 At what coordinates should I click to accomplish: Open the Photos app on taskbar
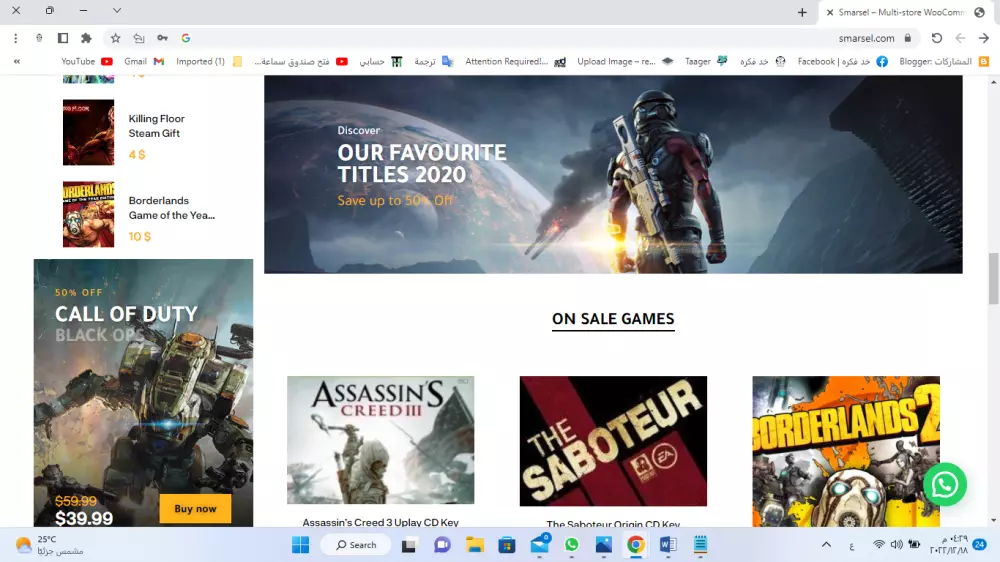pyautogui.click(x=603, y=544)
